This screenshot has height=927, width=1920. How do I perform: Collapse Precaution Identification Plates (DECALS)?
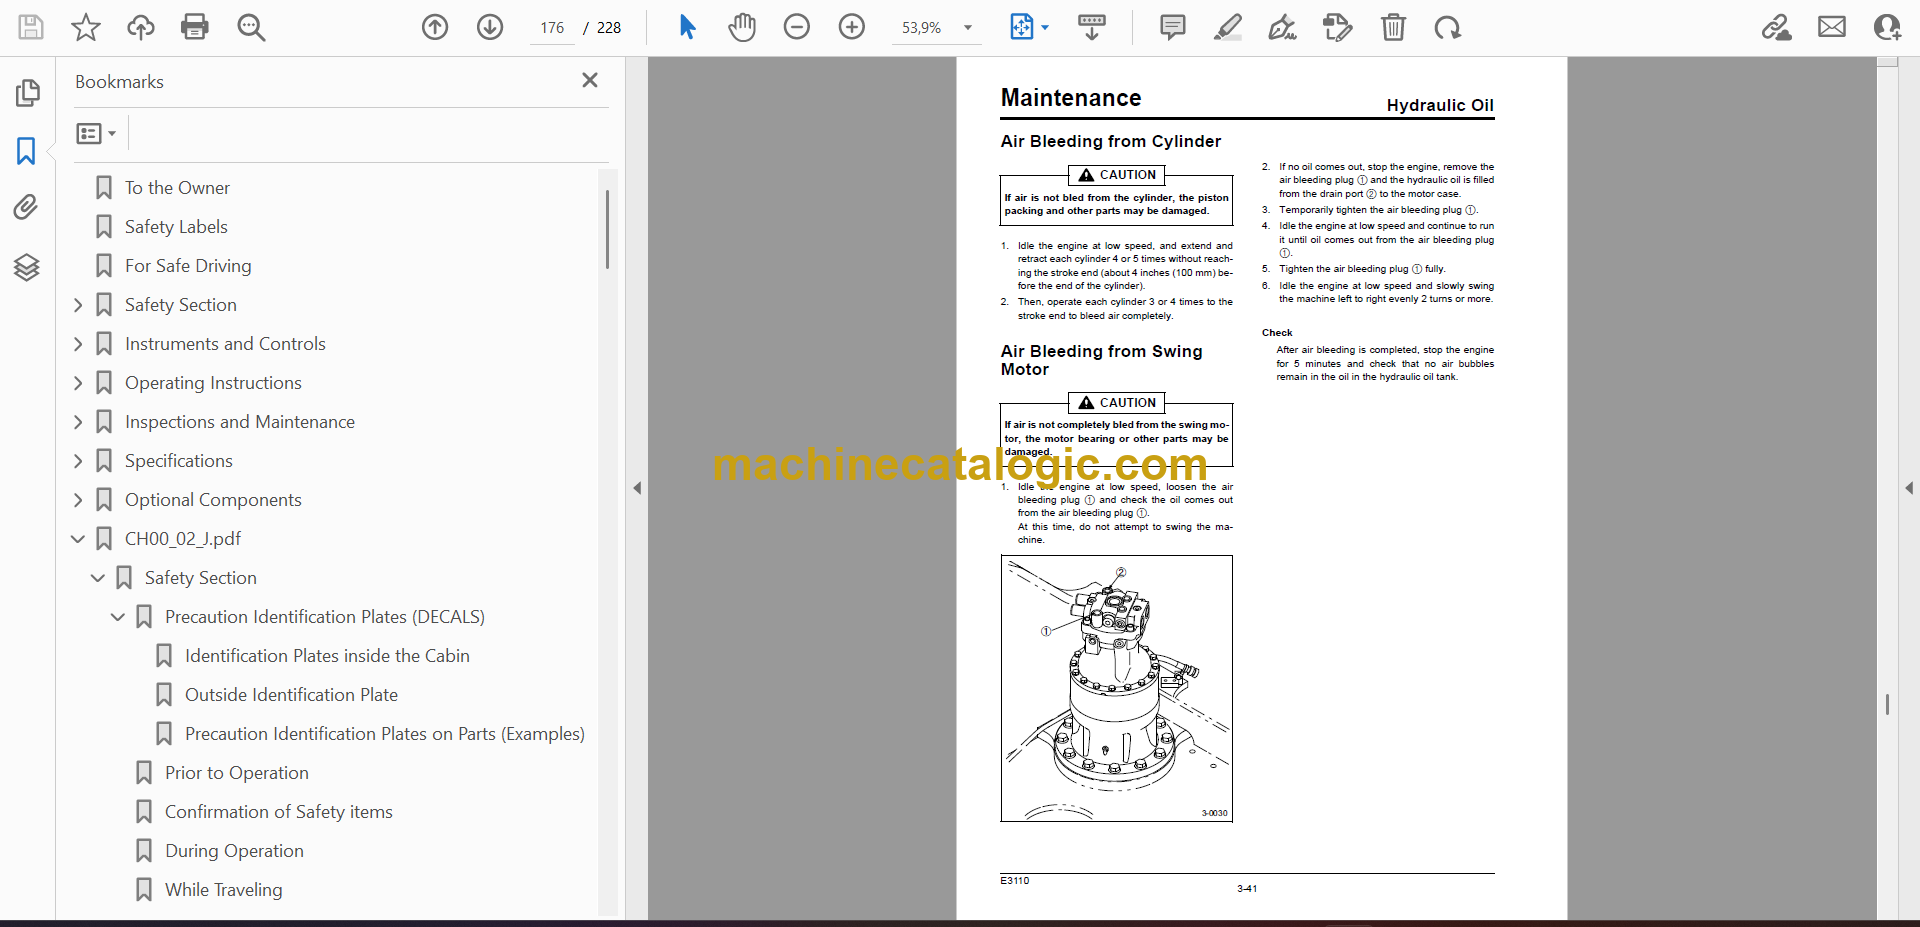[x=118, y=617]
